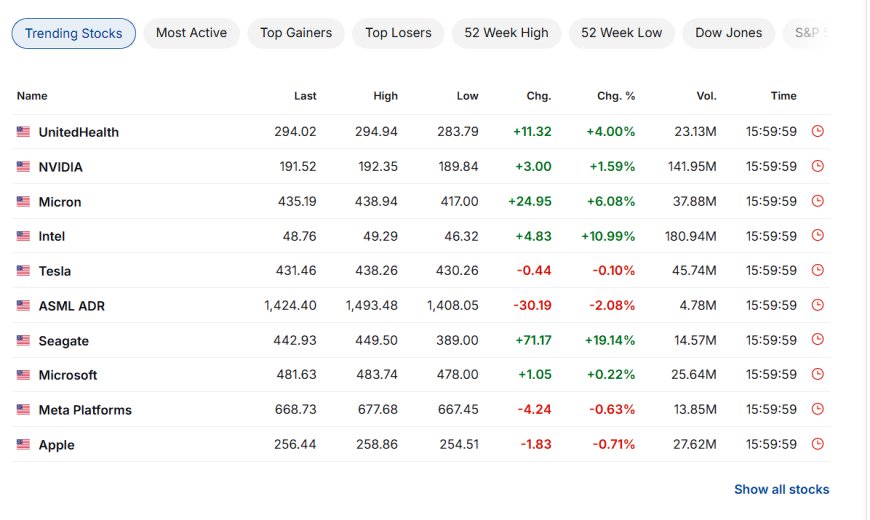870x520 pixels.
Task: Click the clock icon in Meta Platforms row
Action: tap(818, 409)
